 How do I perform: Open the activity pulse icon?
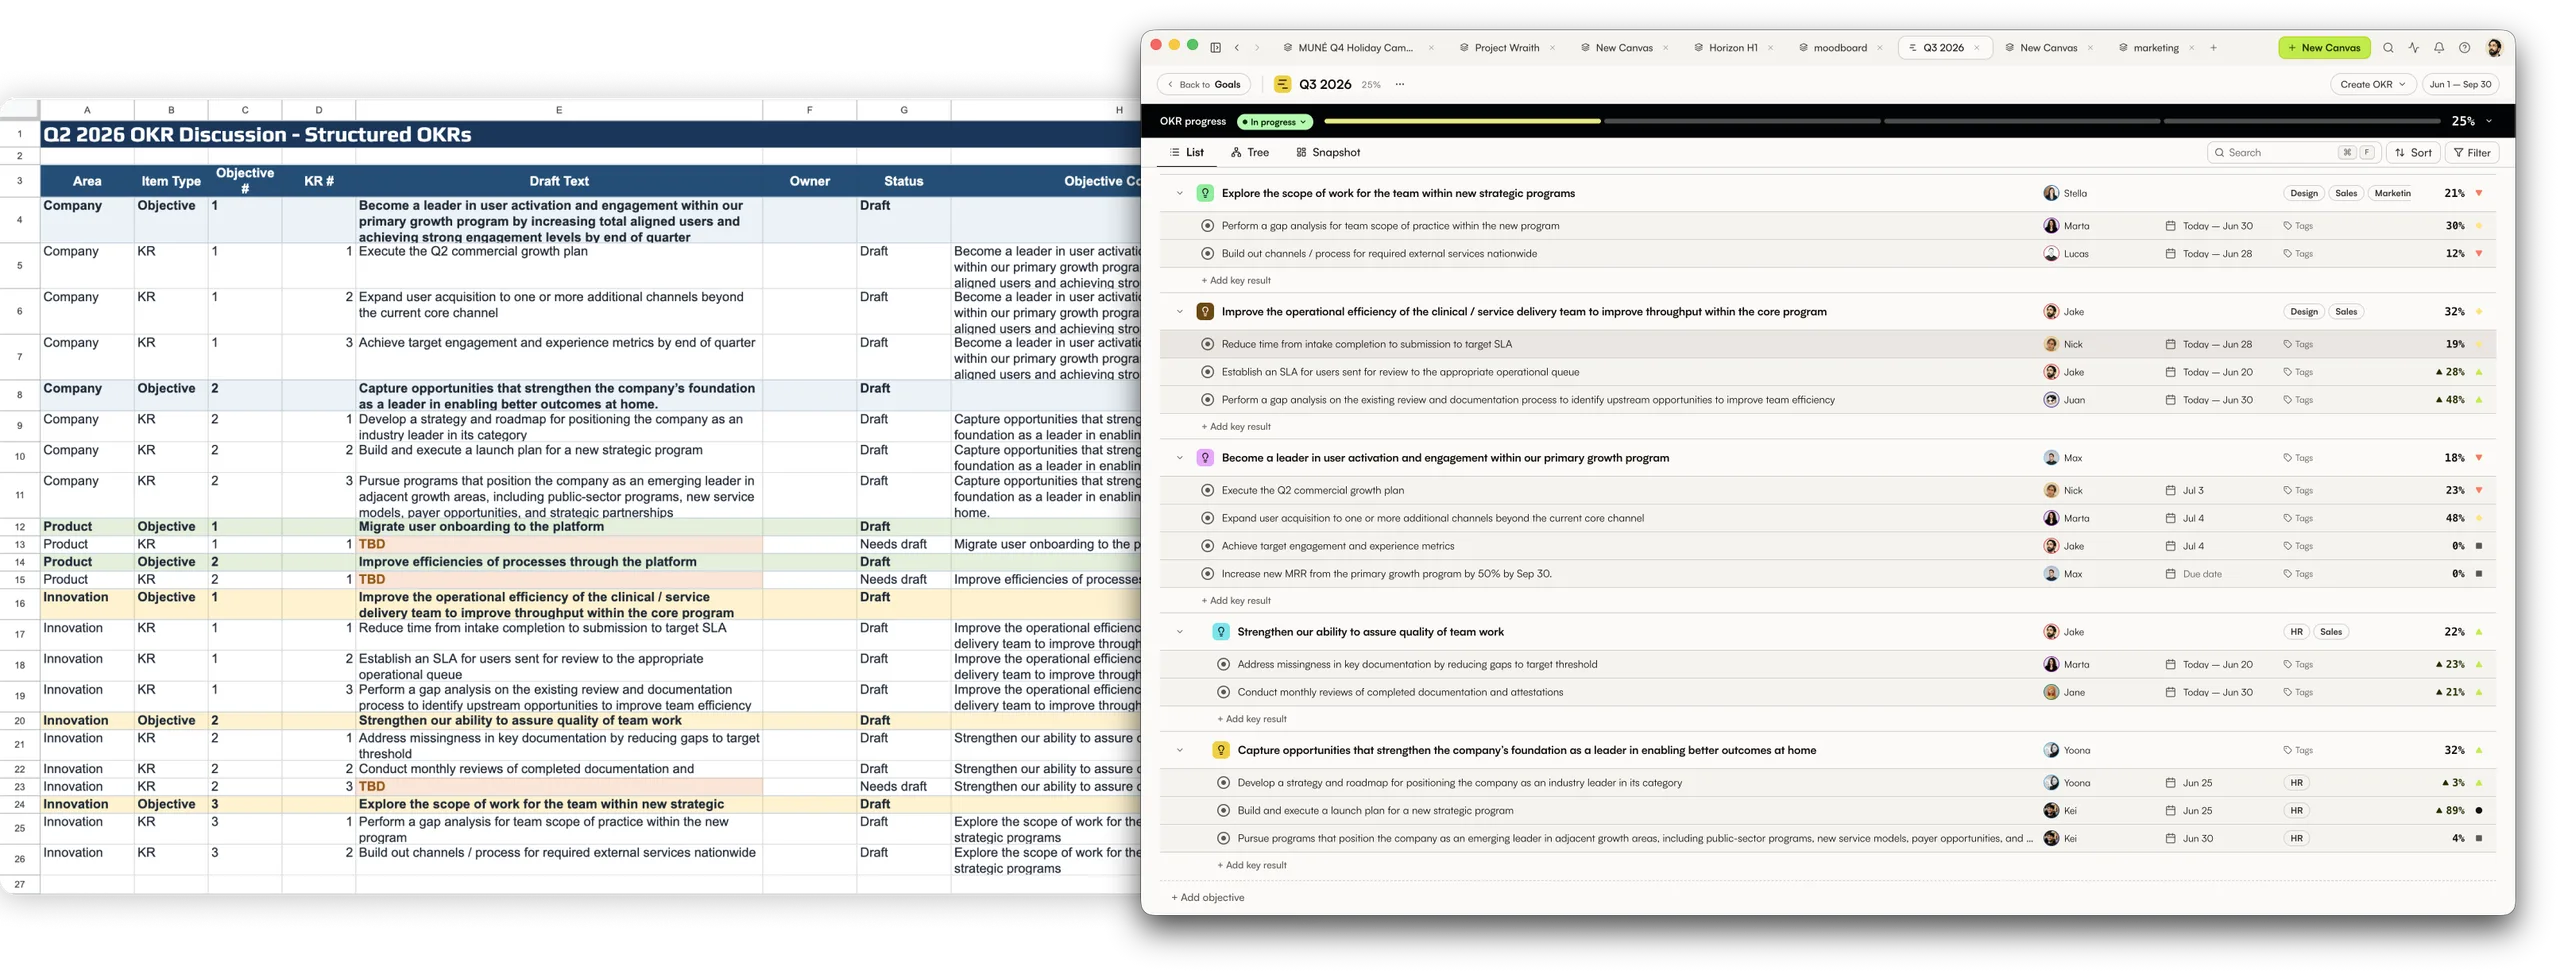click(2414, 47)
